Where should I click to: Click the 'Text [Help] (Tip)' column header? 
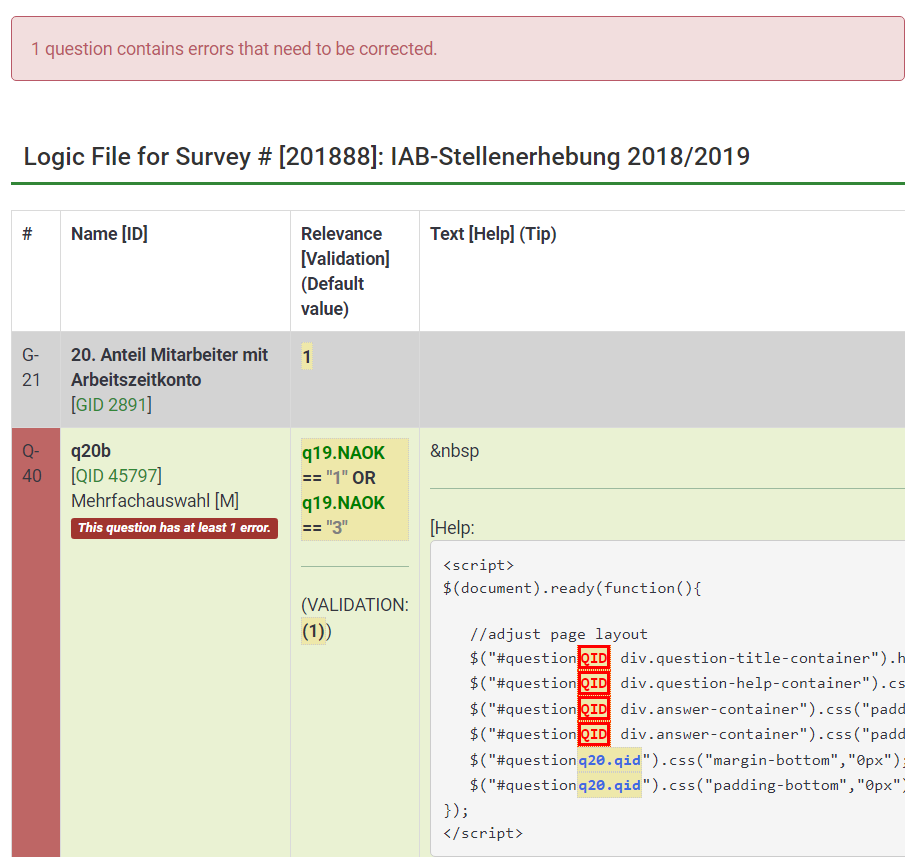(493, 234)
